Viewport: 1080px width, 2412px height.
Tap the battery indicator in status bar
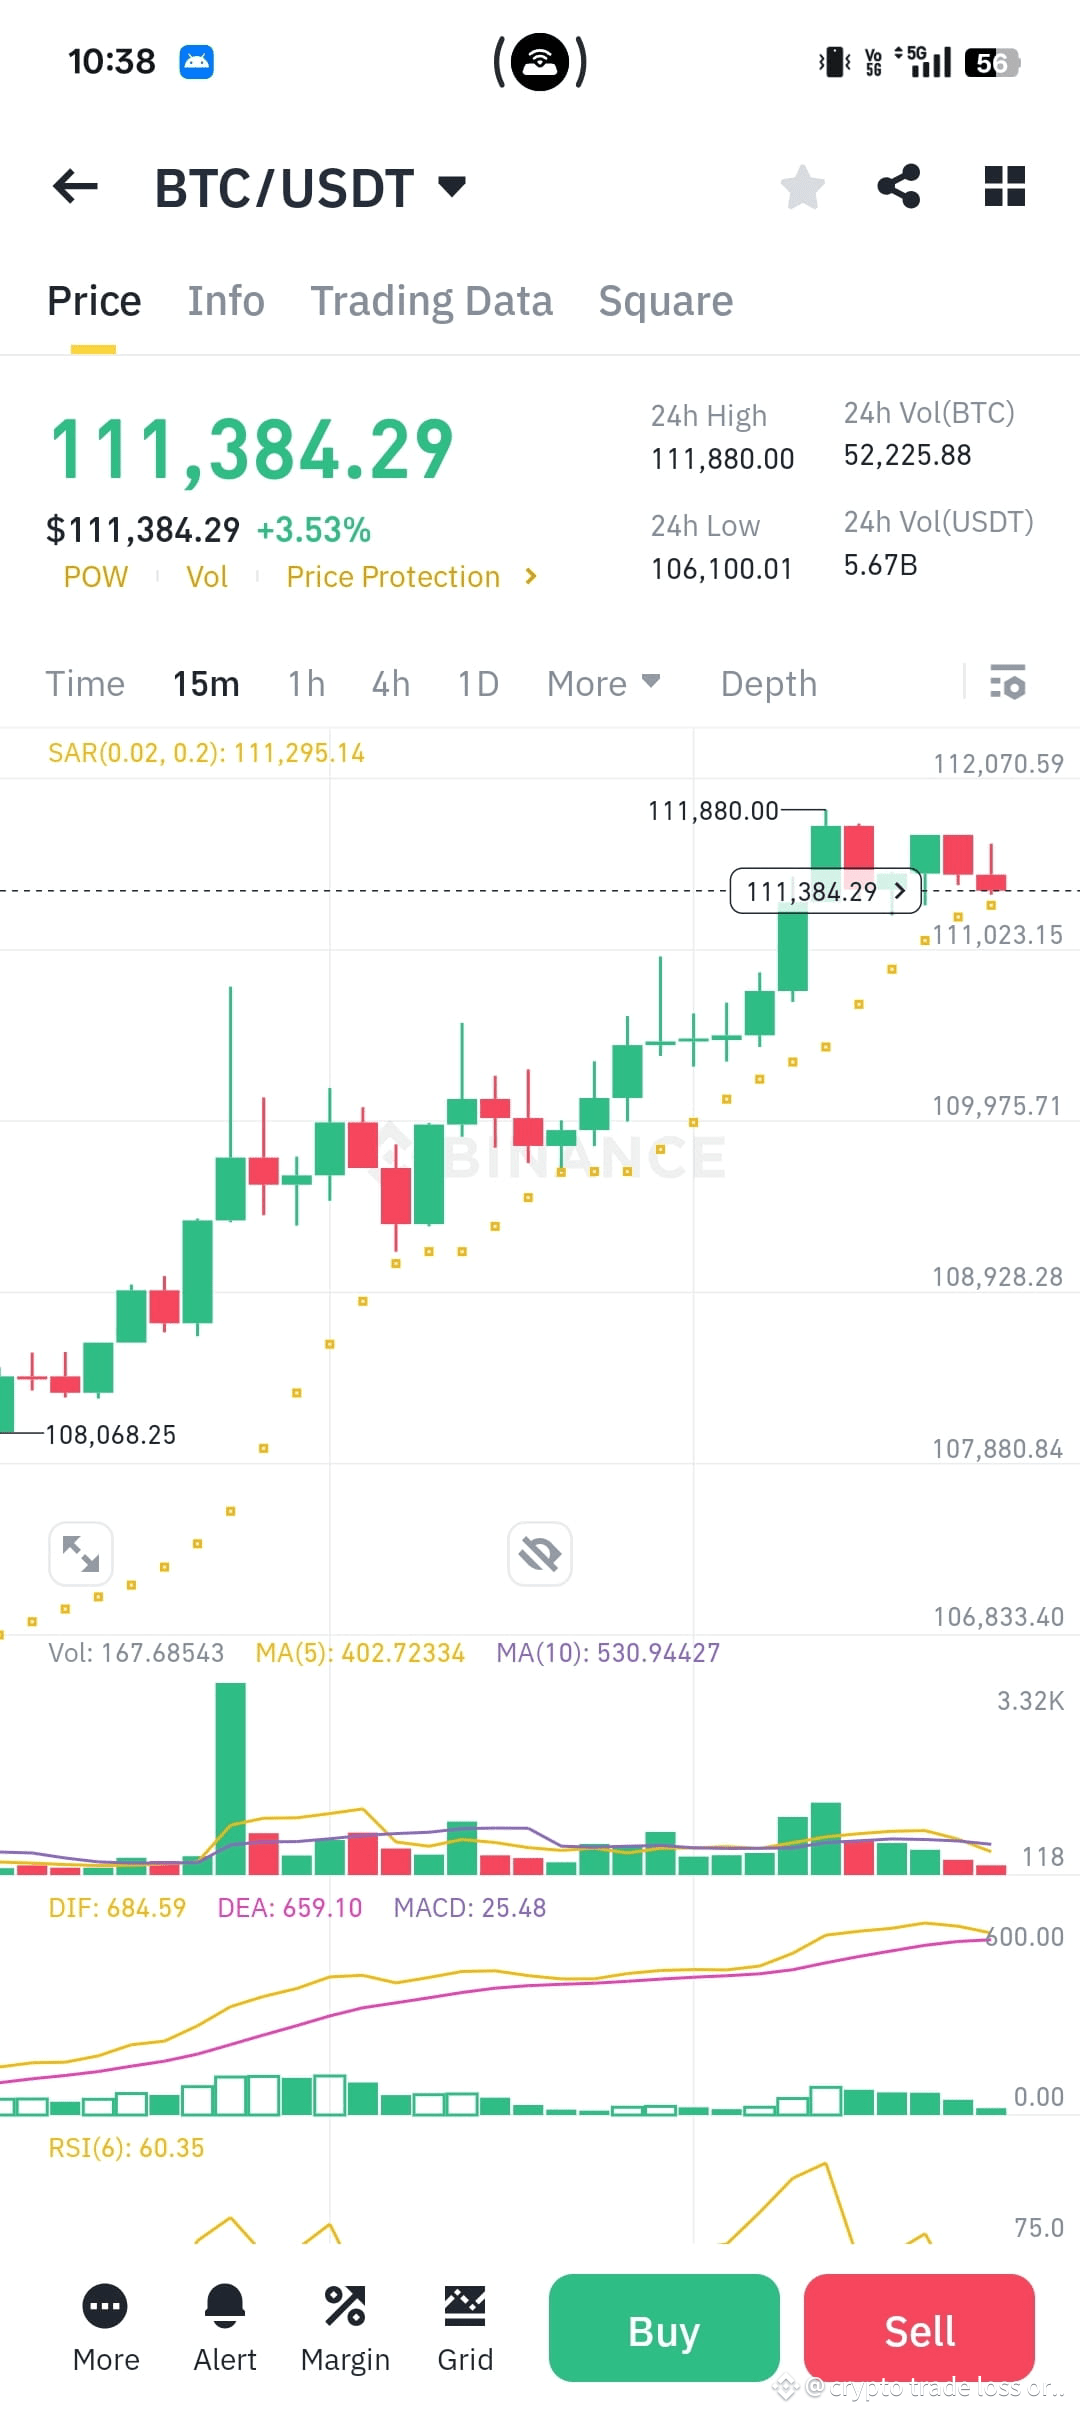991,63
